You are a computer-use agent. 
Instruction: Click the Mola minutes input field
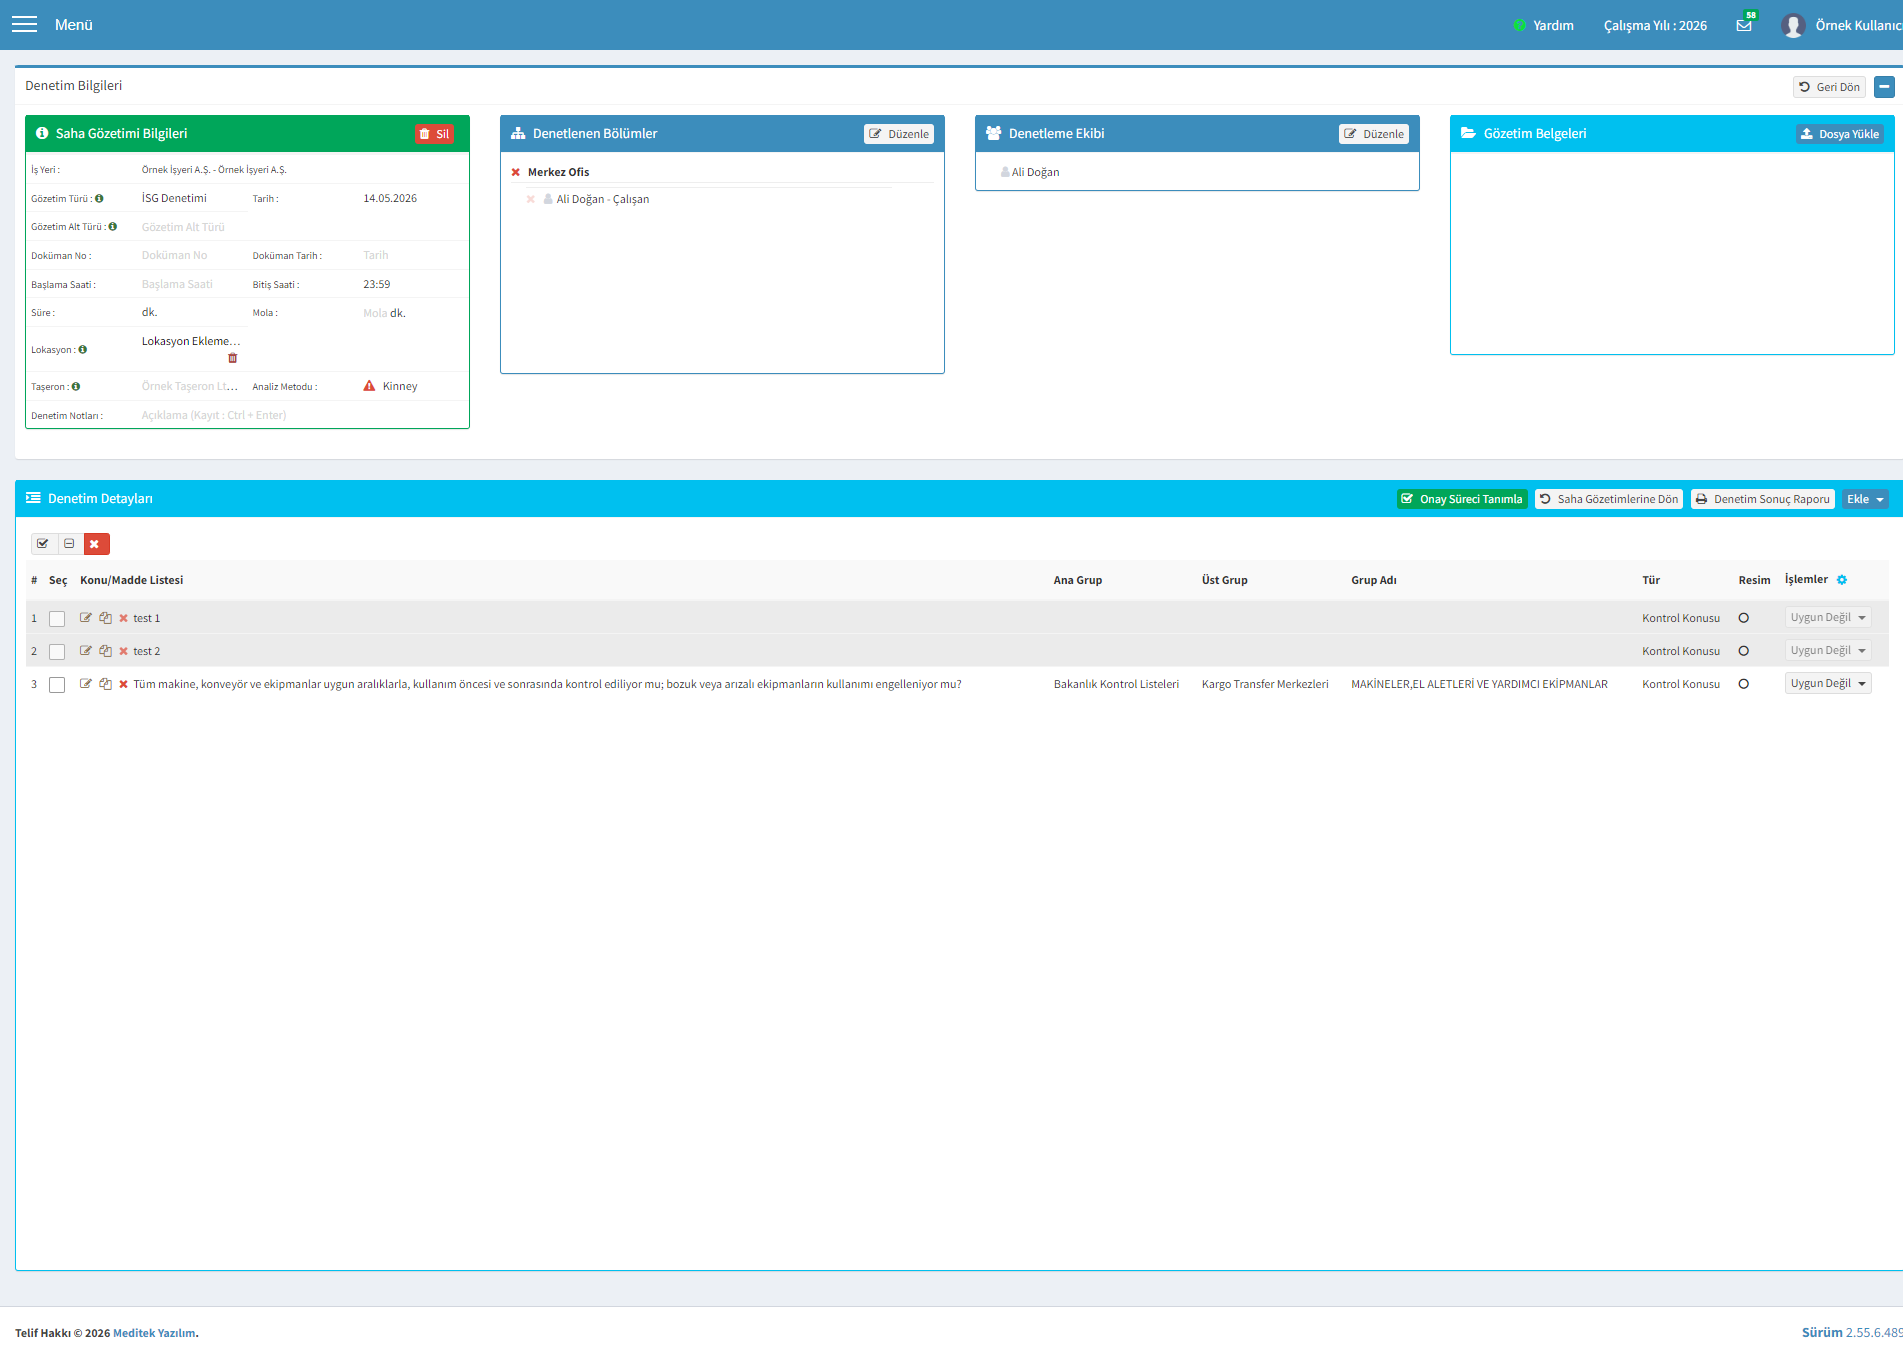375,313
